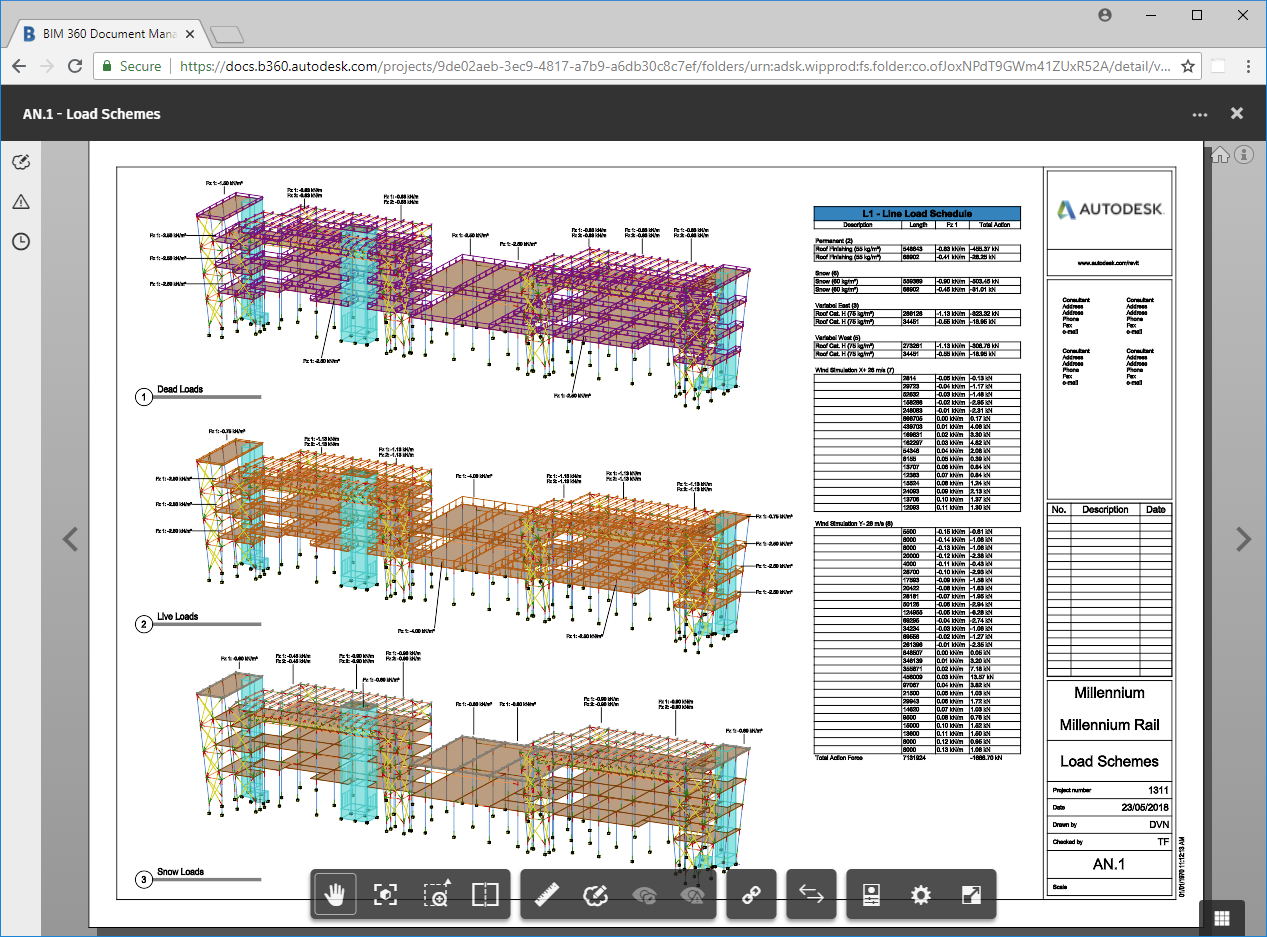Open the version history clock panel
Screen dimensions: 1267x937
(x=21, y=242)
